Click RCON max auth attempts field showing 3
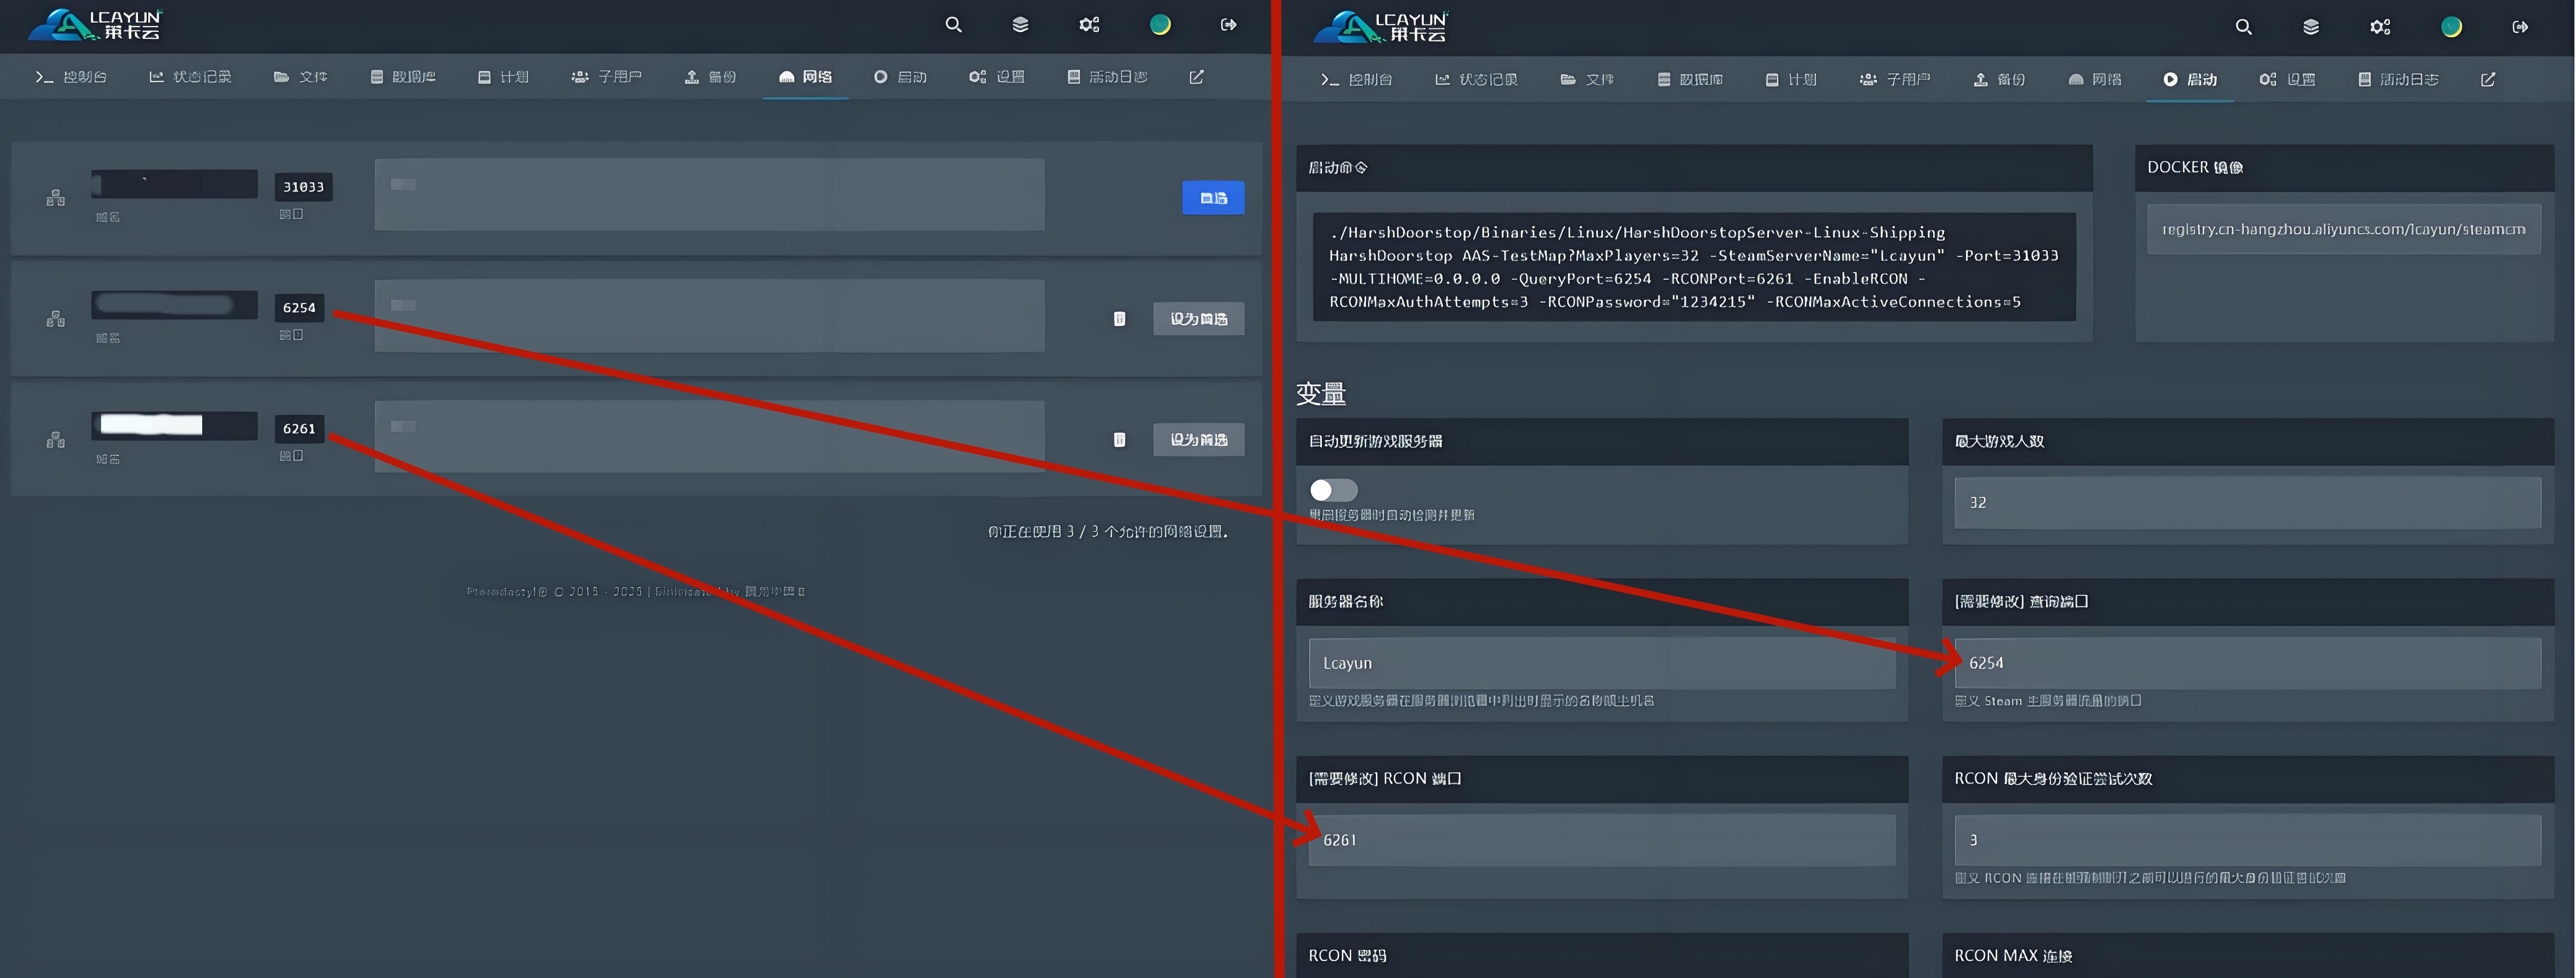Image resolution: width=2576 pixels, height=978 pixels. click(x=2247, y=840)
